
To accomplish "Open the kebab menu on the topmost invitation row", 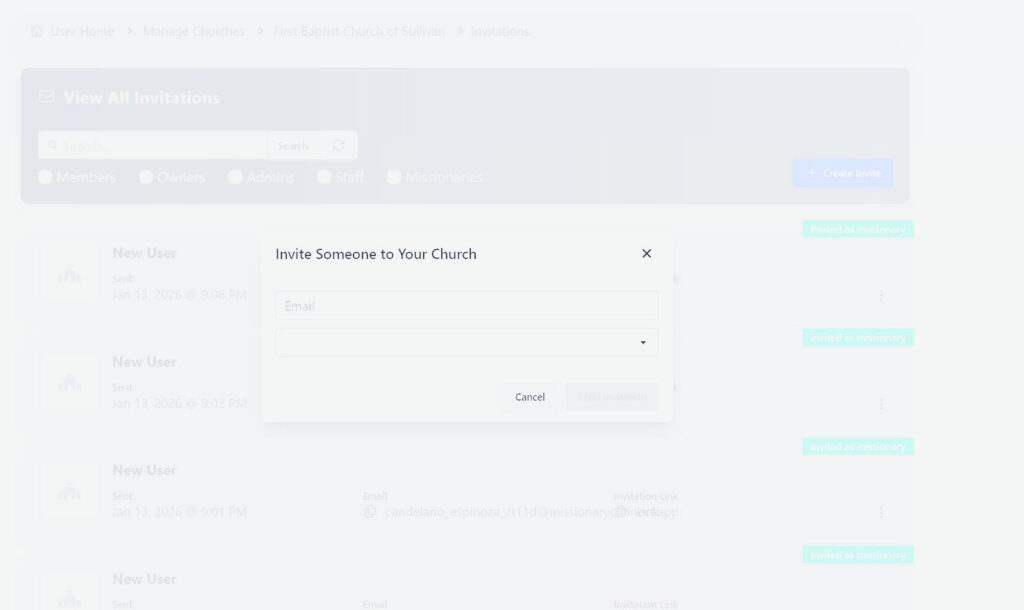I will tap(881, 295).
